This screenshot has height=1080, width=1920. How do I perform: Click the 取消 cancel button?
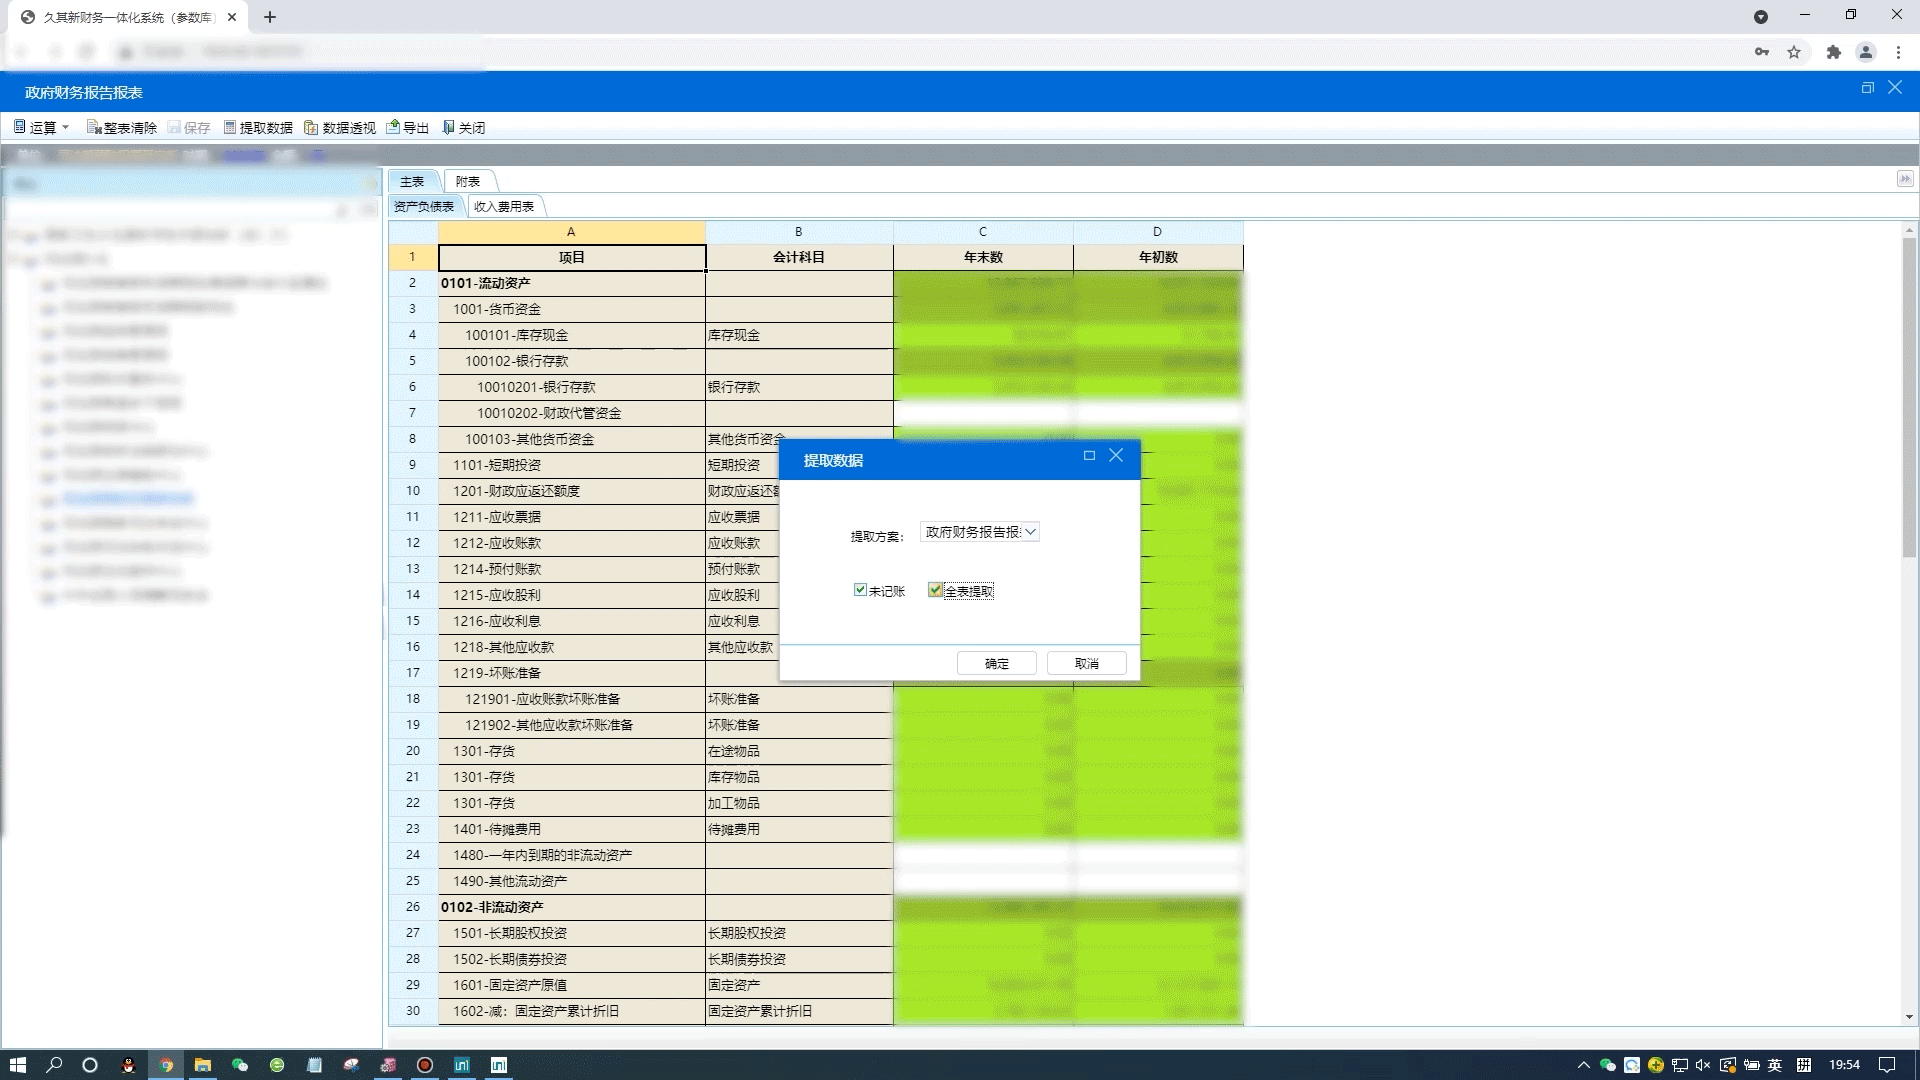(x=1086, y=663)
